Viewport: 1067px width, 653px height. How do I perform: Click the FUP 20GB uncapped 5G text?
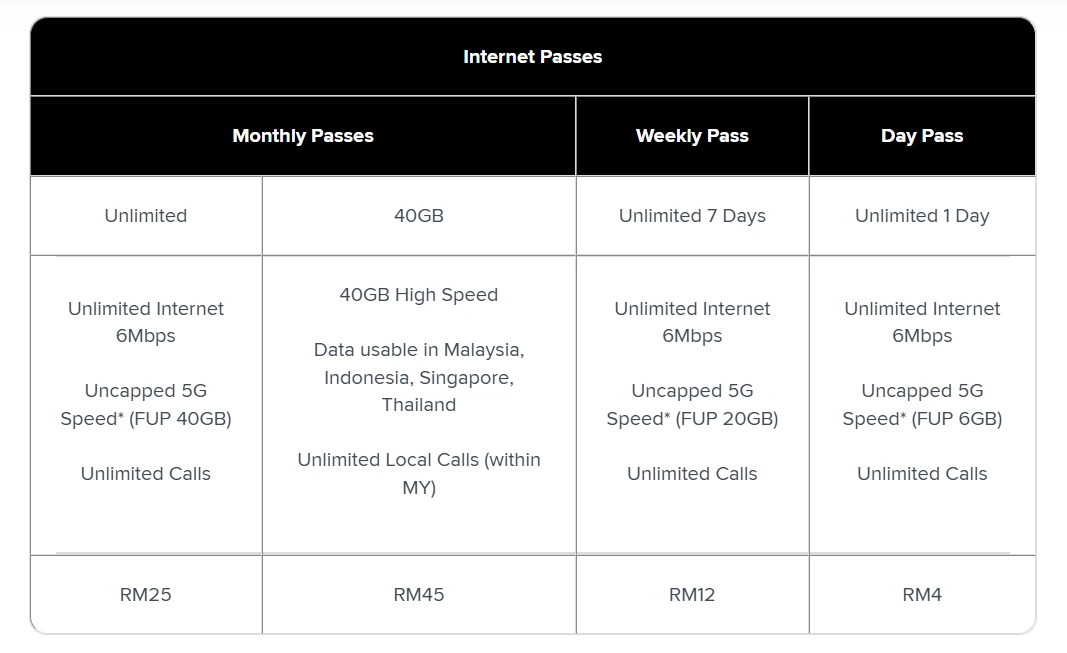pyautogui.click(x=692, y=404)
